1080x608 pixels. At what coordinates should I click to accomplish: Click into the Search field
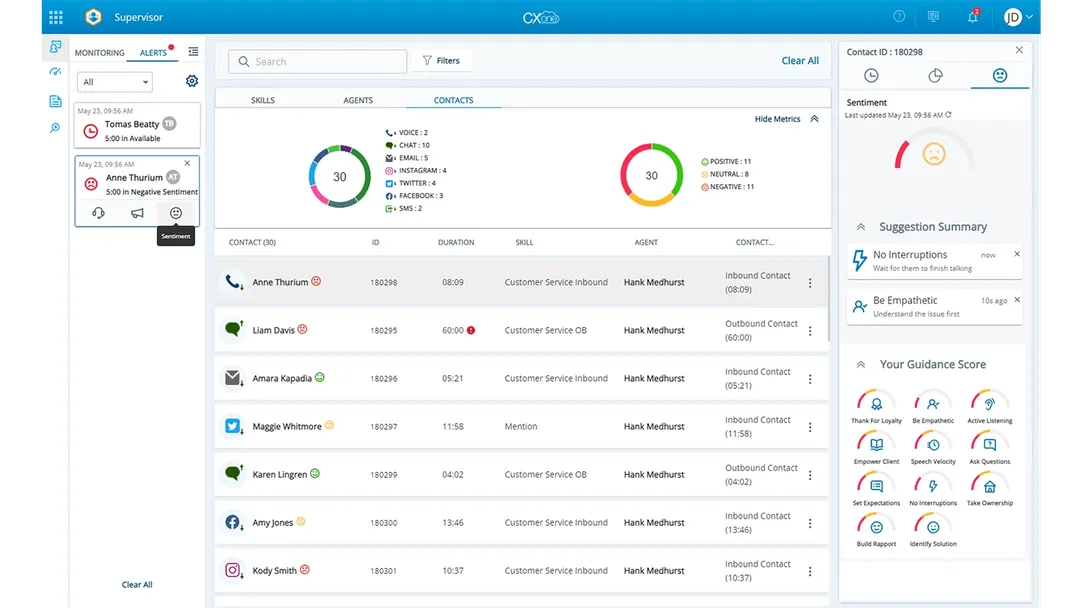point(318,61)
